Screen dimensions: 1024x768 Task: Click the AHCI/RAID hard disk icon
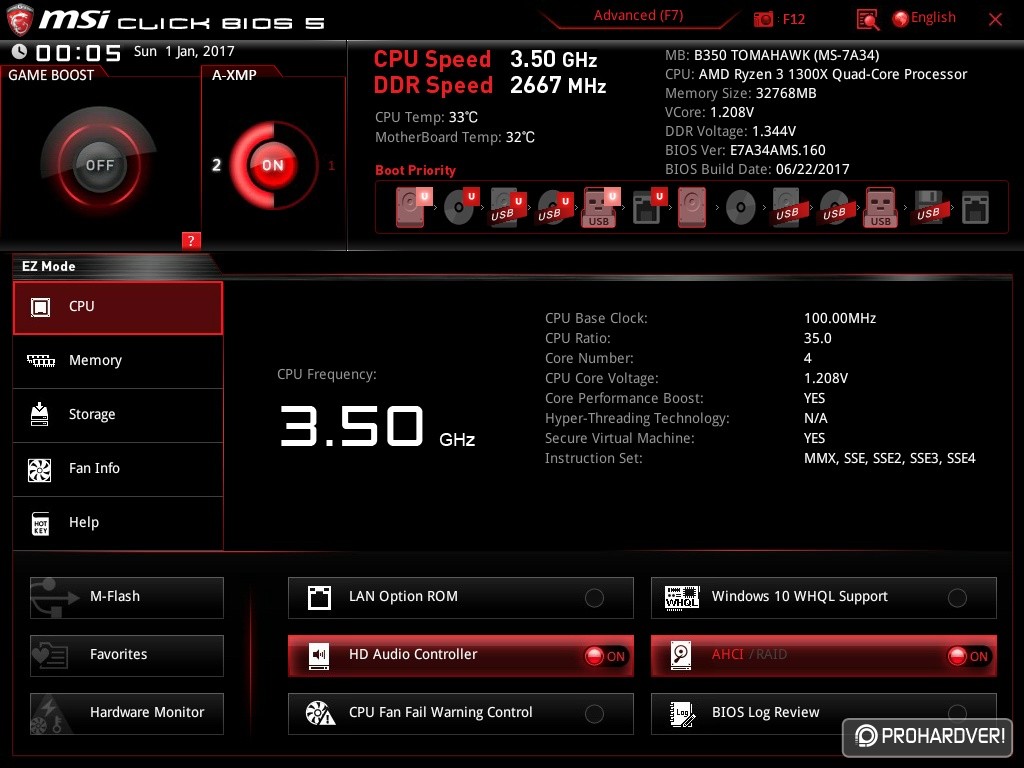[681, 655]
